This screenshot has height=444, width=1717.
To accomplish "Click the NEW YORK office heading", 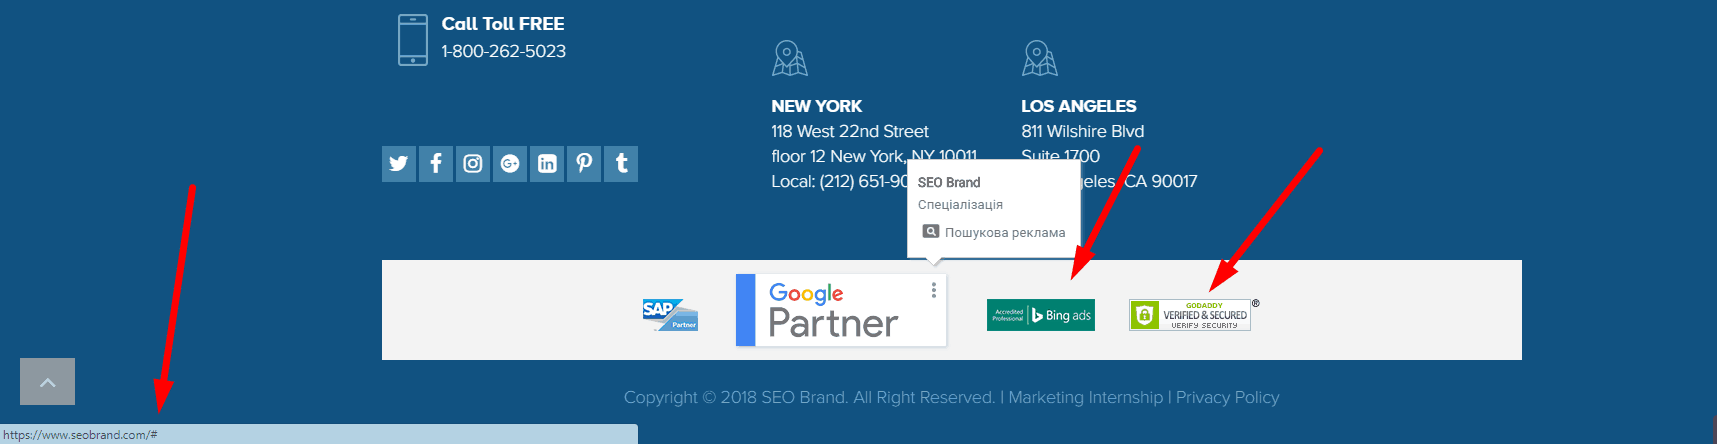I will click(817, 106).
